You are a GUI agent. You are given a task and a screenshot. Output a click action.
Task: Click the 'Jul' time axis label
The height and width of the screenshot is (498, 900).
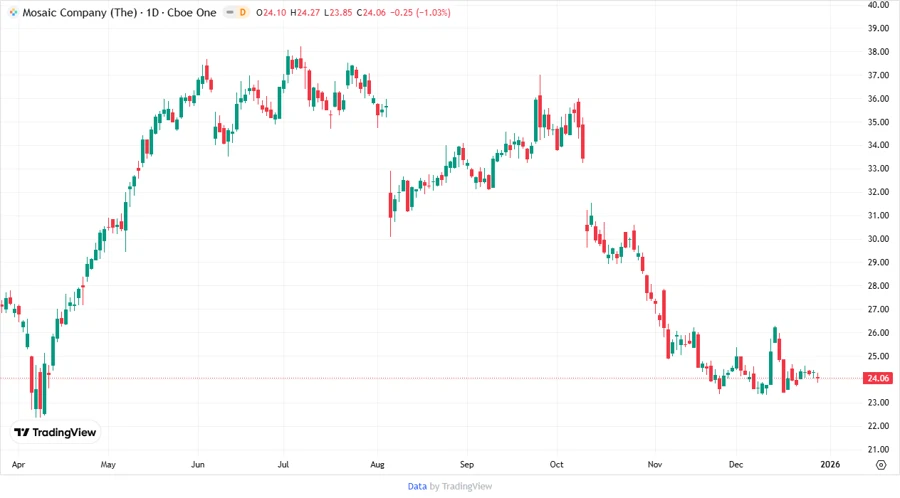pyautogui.click(x=283, y=464)
